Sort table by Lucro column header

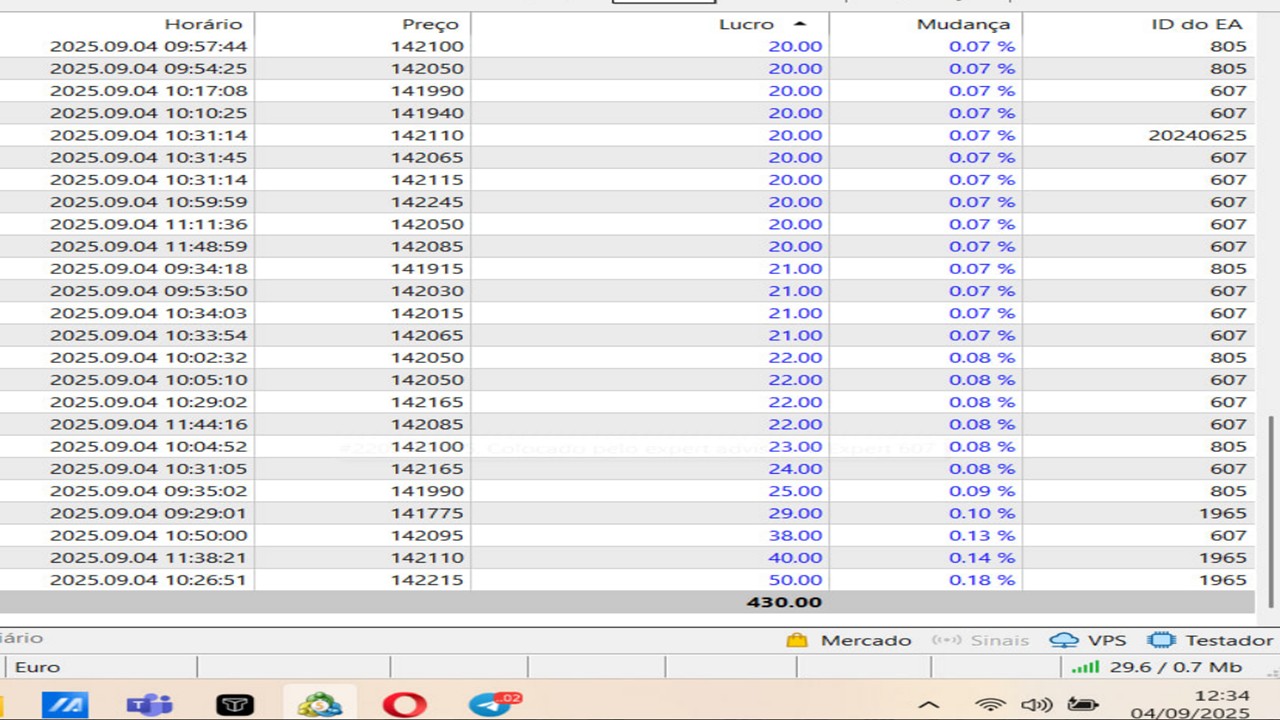746,24
